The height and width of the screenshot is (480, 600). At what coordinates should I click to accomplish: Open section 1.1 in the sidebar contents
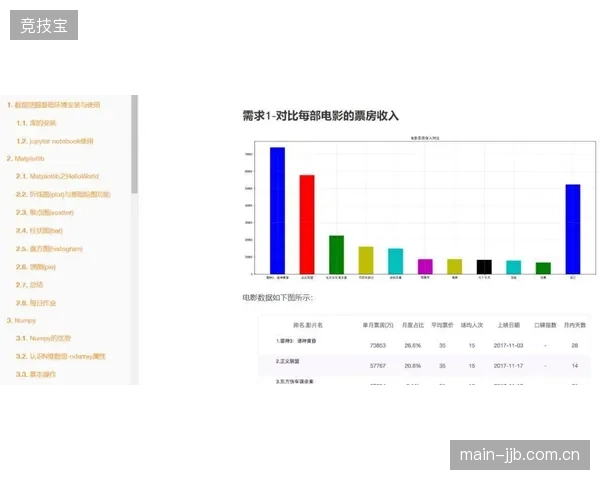click(x=36, y=123)
